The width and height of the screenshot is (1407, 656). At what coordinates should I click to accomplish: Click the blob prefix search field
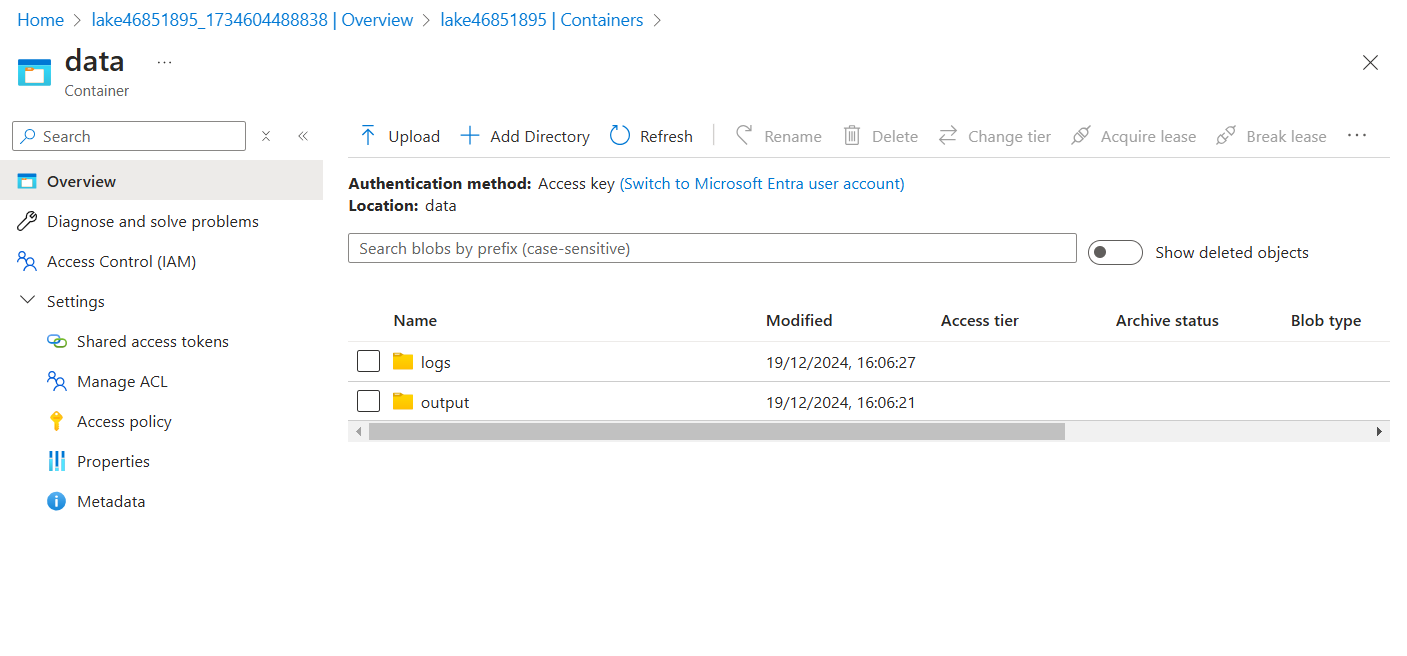click(x=712, y=248)
